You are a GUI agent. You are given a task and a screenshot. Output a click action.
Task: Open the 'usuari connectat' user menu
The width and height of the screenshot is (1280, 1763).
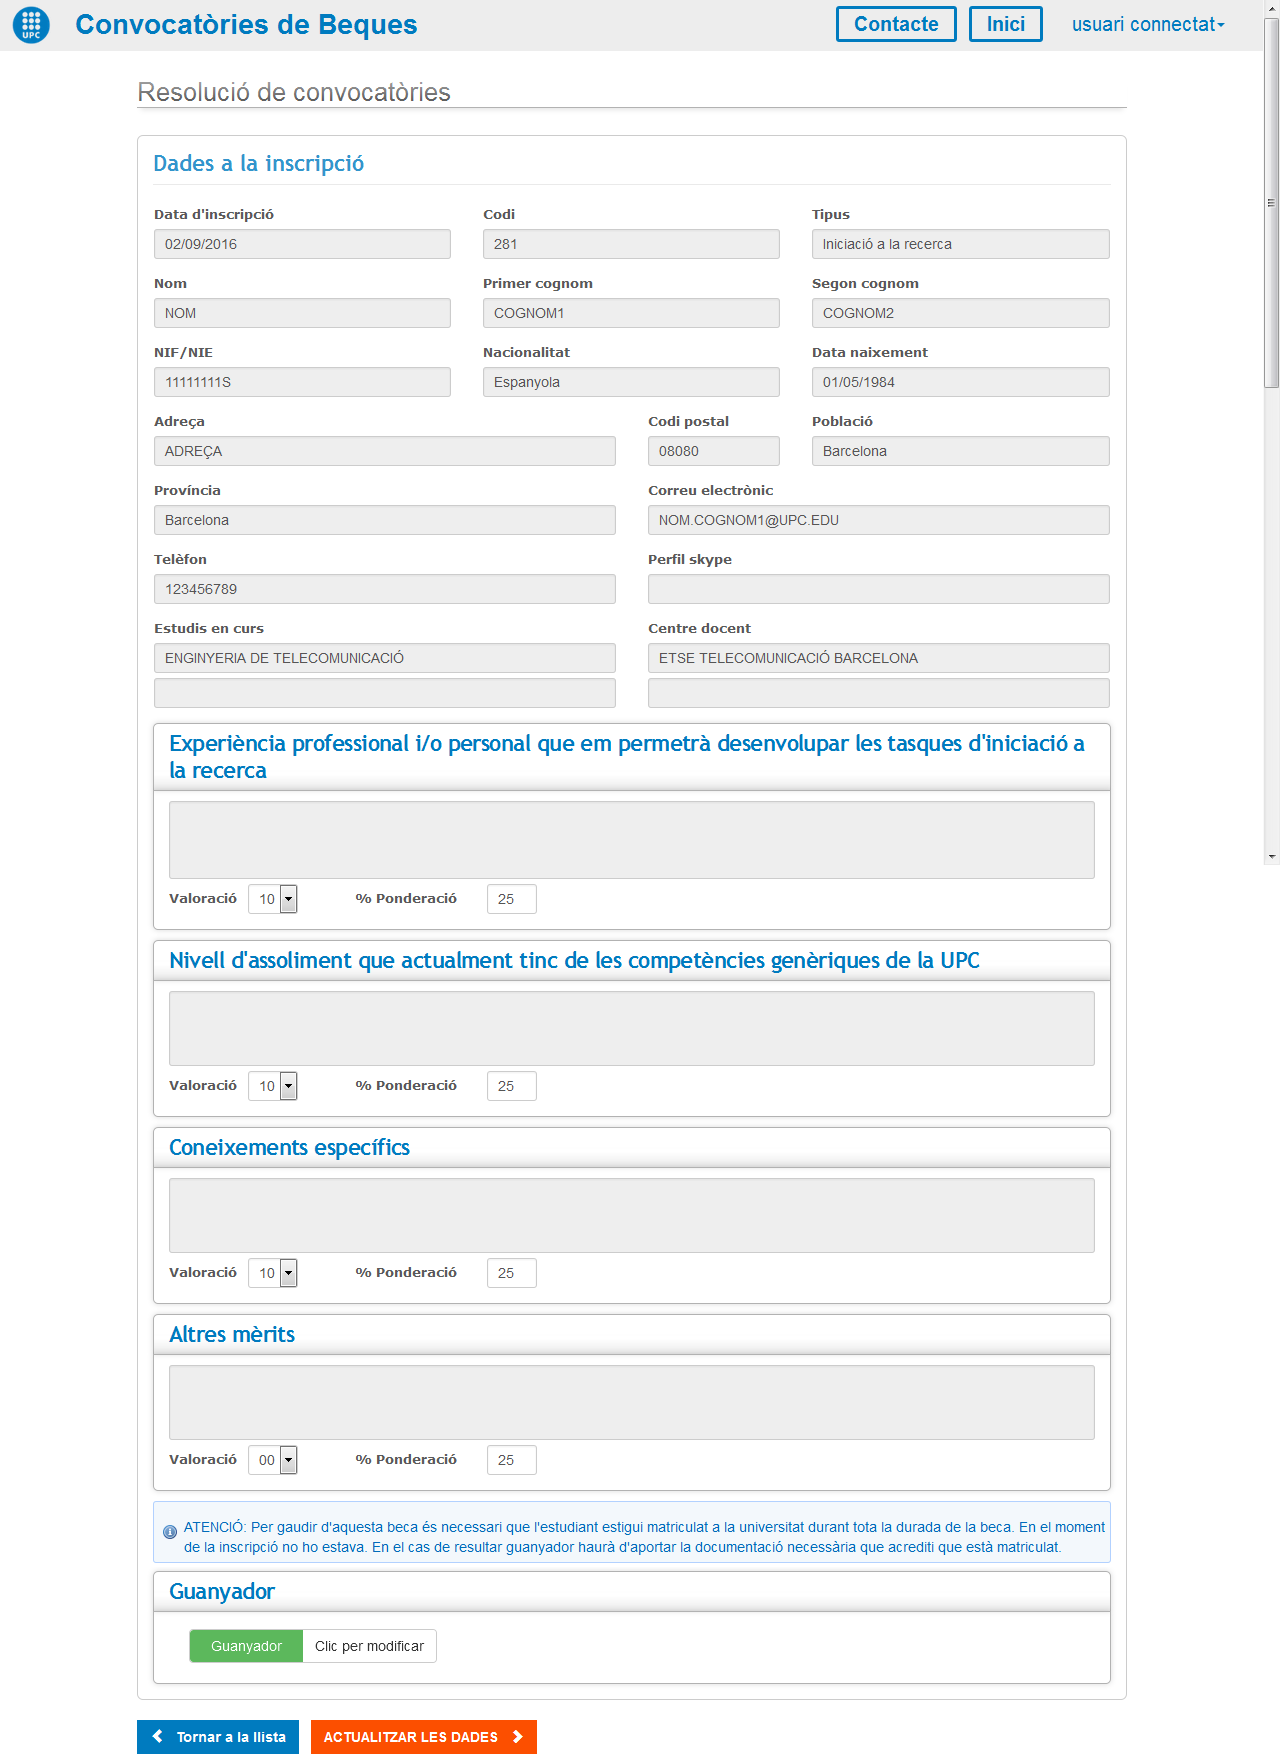tap(1147, 25)
